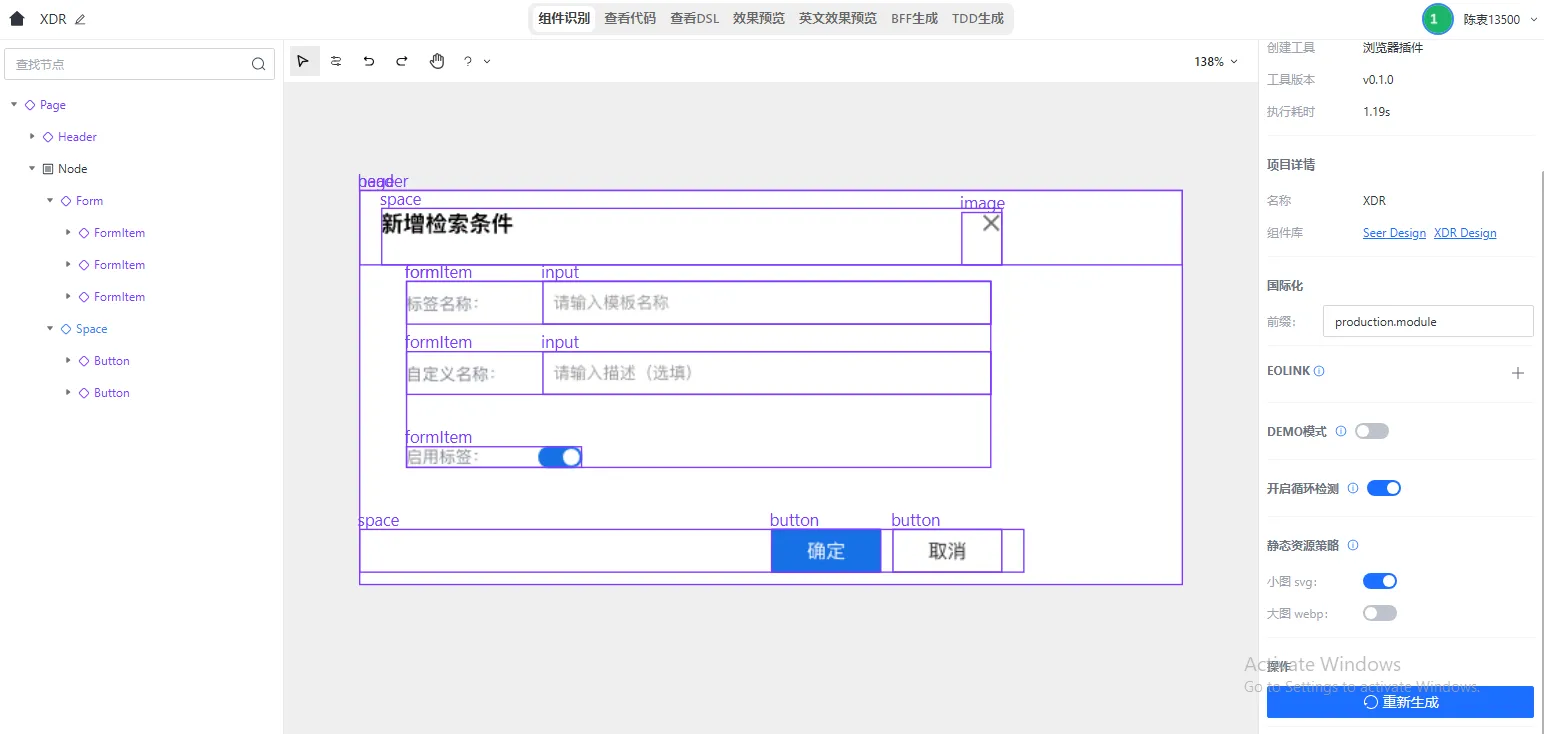Click the 标签名称 label on canvas

pyautogui.click(x=443, y=303)
